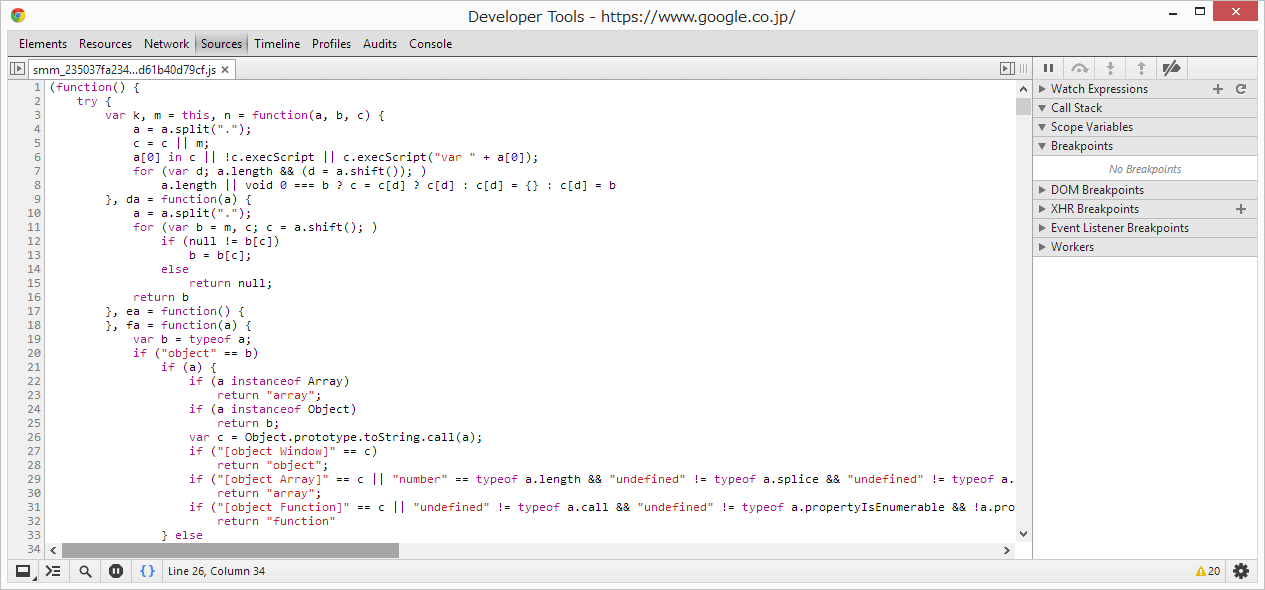Toggle the debugger sidebar visibility

pyautogui.click(x=1007, y=69)
